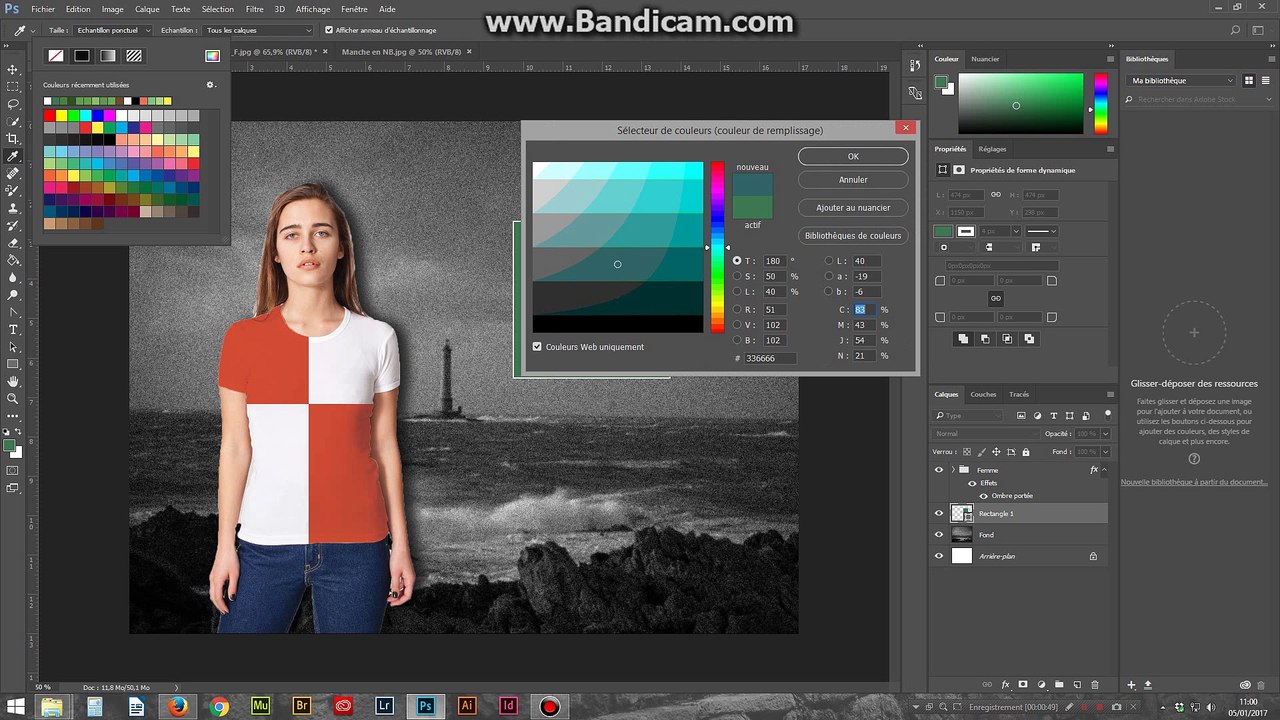Image resolution: width=1280 pixels, height=720 pixels.
Task: Open the Opacité value dropdown arrow
Action: coord(1104,434)
